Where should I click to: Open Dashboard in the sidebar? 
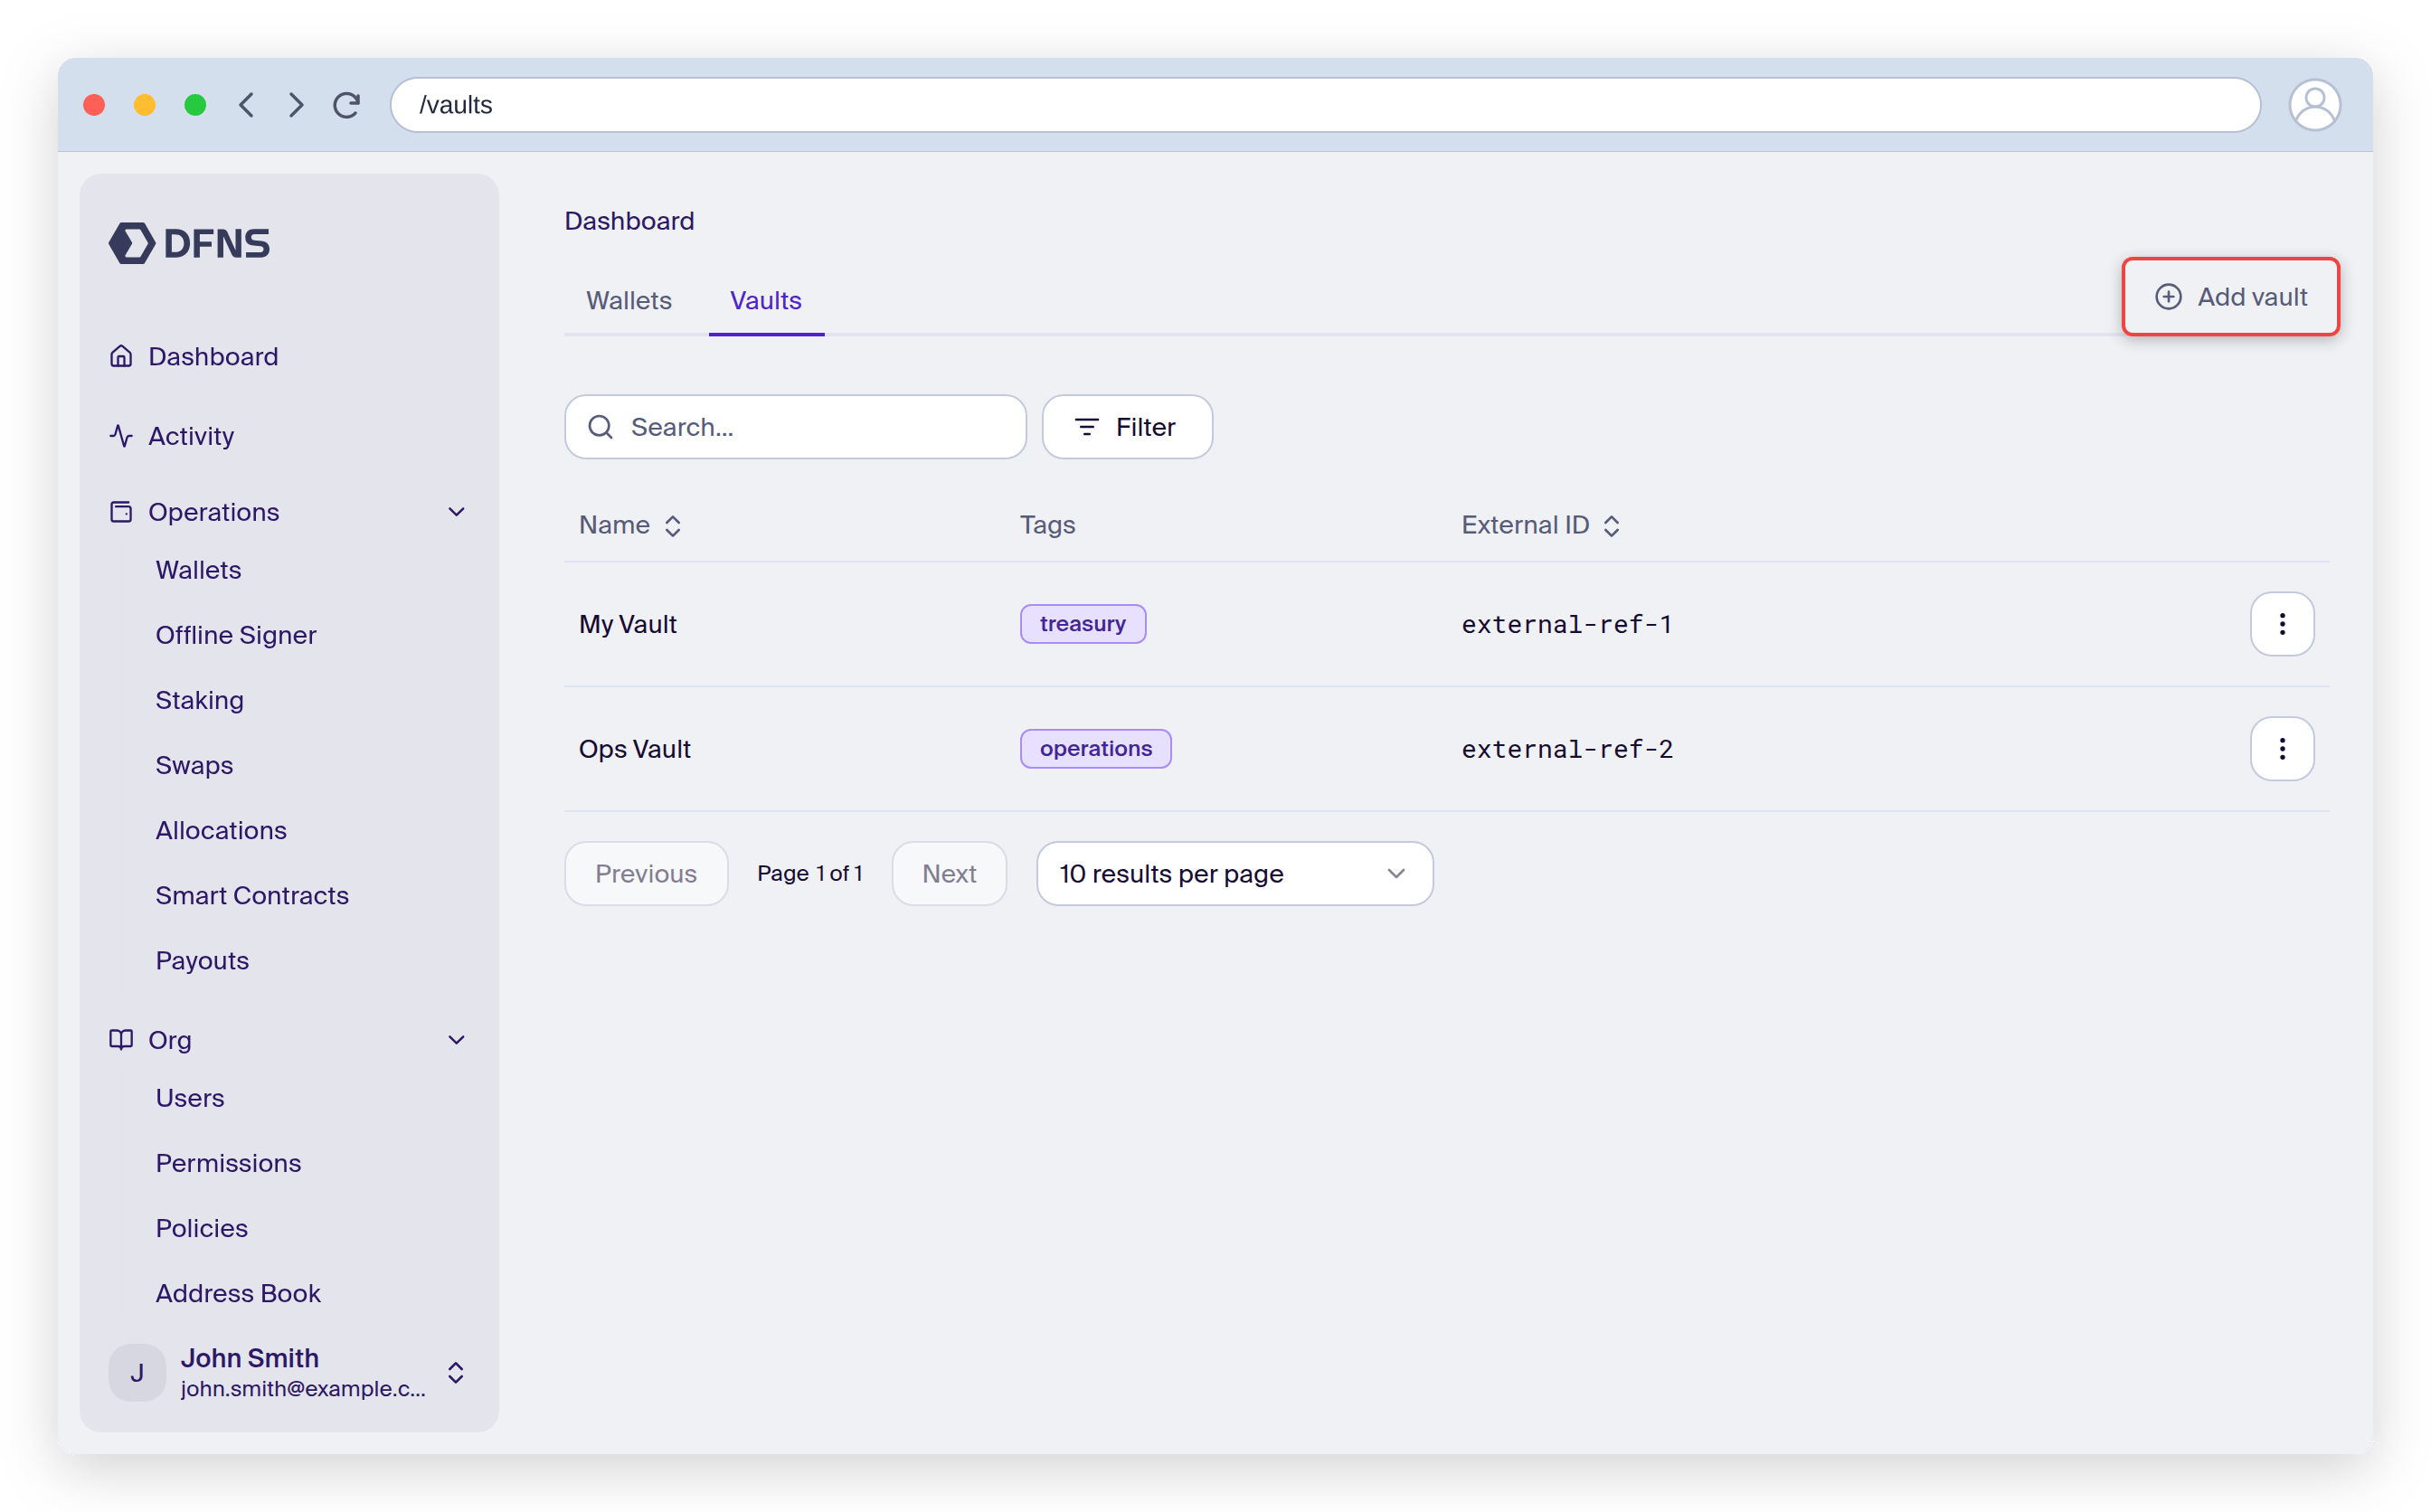point(213,356)
